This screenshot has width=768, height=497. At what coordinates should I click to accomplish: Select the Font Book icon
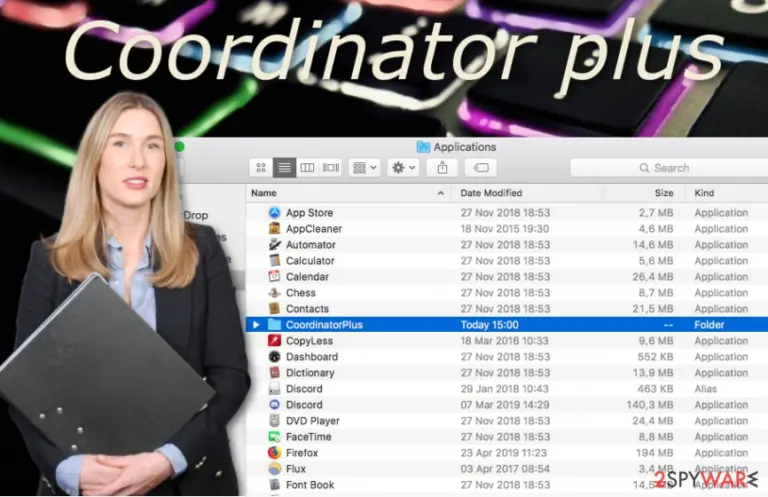click(274, 485)
